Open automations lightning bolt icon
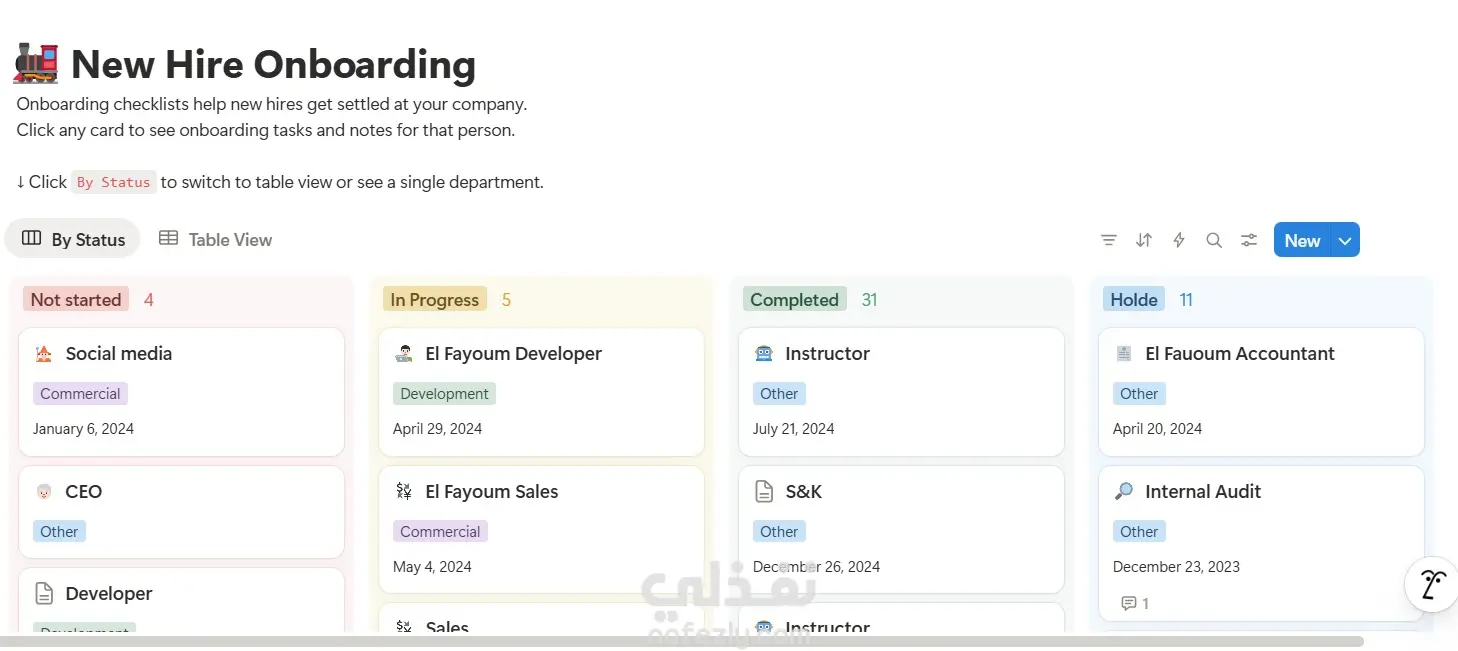Viewport: 1458px width, 651px height. (x=1179, y=240)
